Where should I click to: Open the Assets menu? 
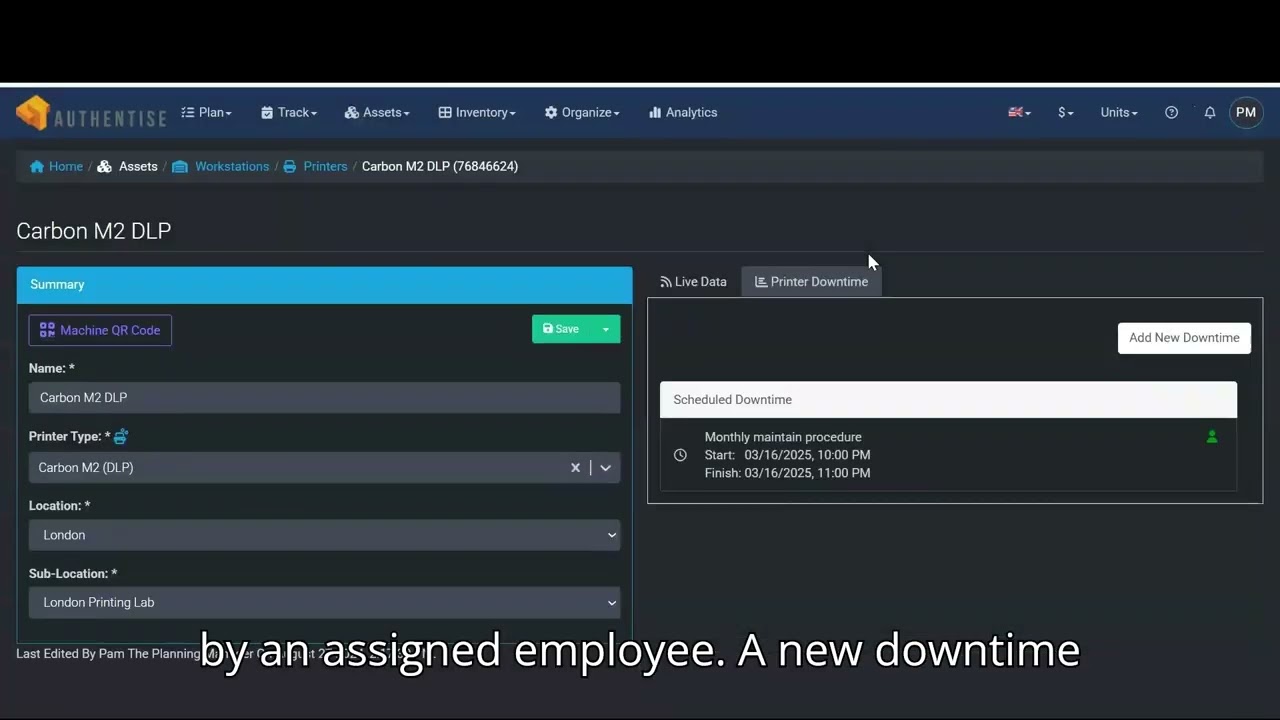pyautogui.click(x=377, y=113)
